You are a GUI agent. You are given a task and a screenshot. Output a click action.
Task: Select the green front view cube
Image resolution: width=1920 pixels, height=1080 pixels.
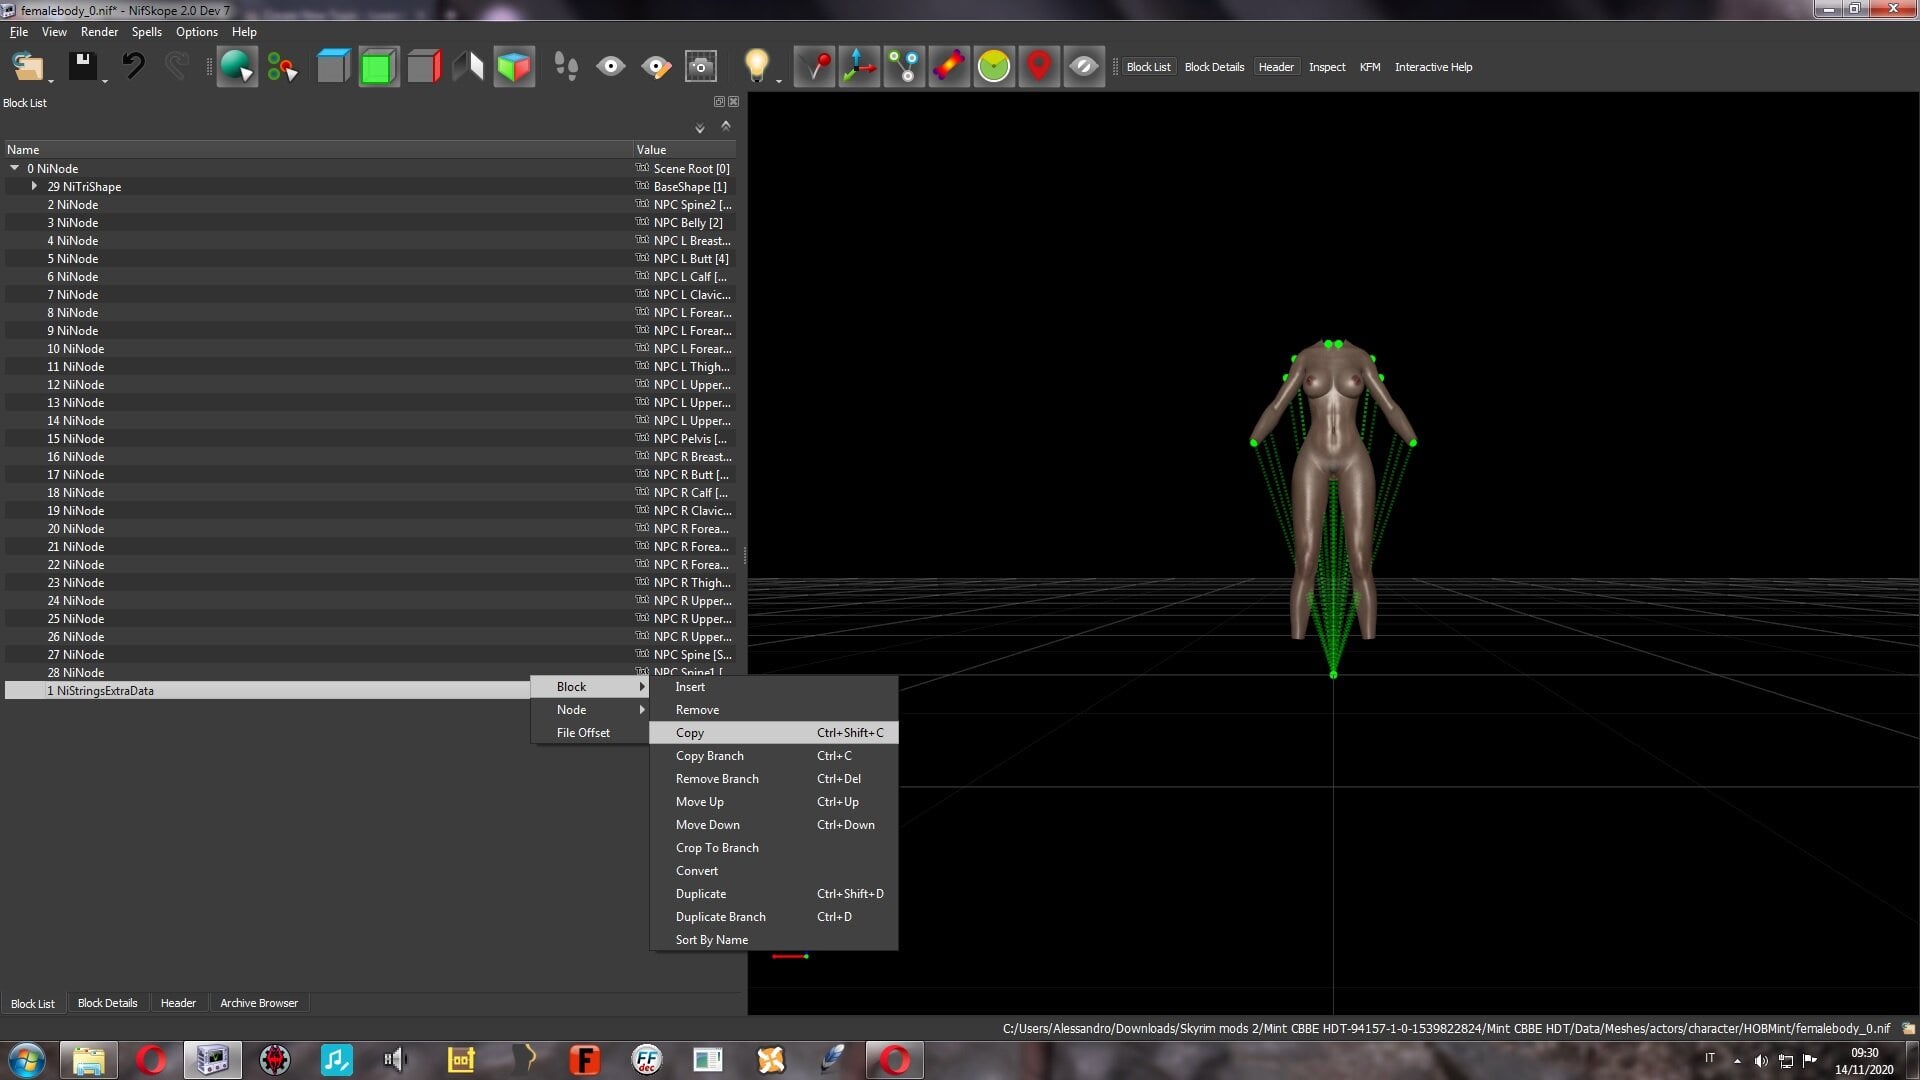pyautogui.click(x=378, y=67)
